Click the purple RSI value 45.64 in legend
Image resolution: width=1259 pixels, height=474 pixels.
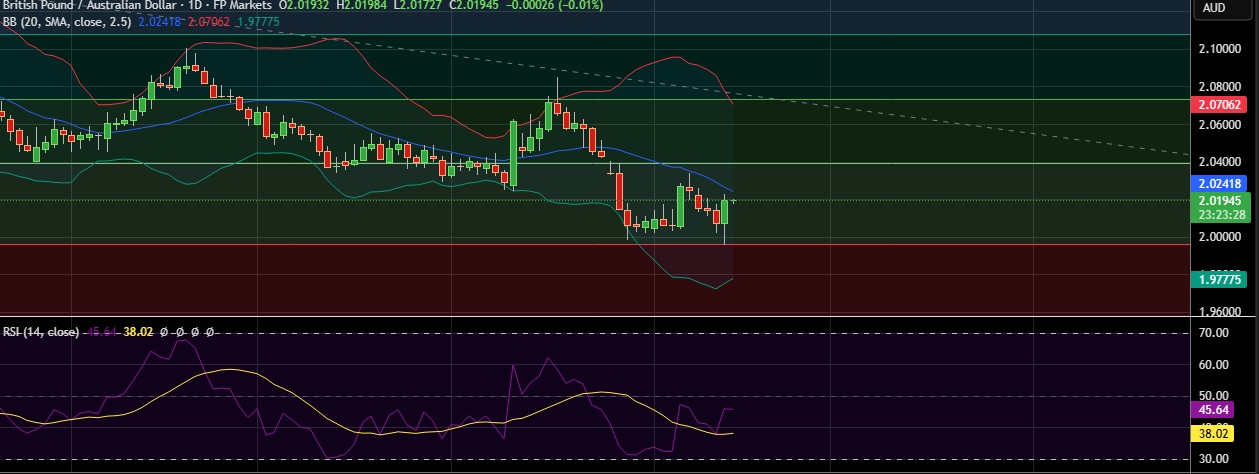pyautogui.click(x=101, y=331)
